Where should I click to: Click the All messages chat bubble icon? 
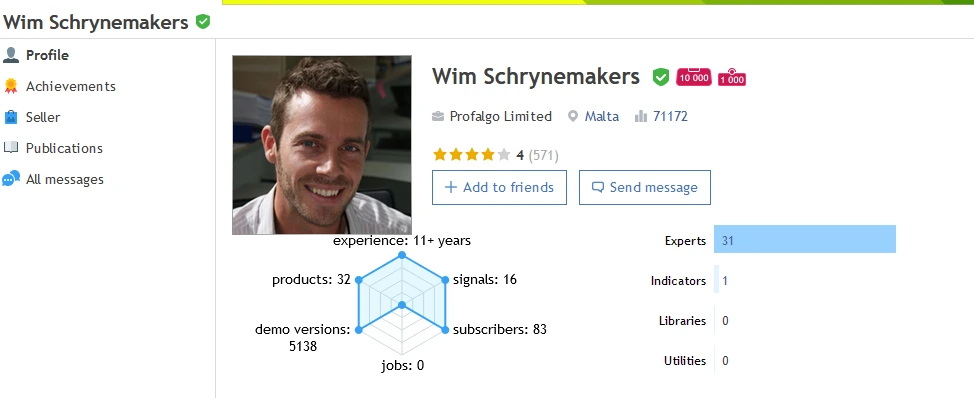tap(11, 179)
